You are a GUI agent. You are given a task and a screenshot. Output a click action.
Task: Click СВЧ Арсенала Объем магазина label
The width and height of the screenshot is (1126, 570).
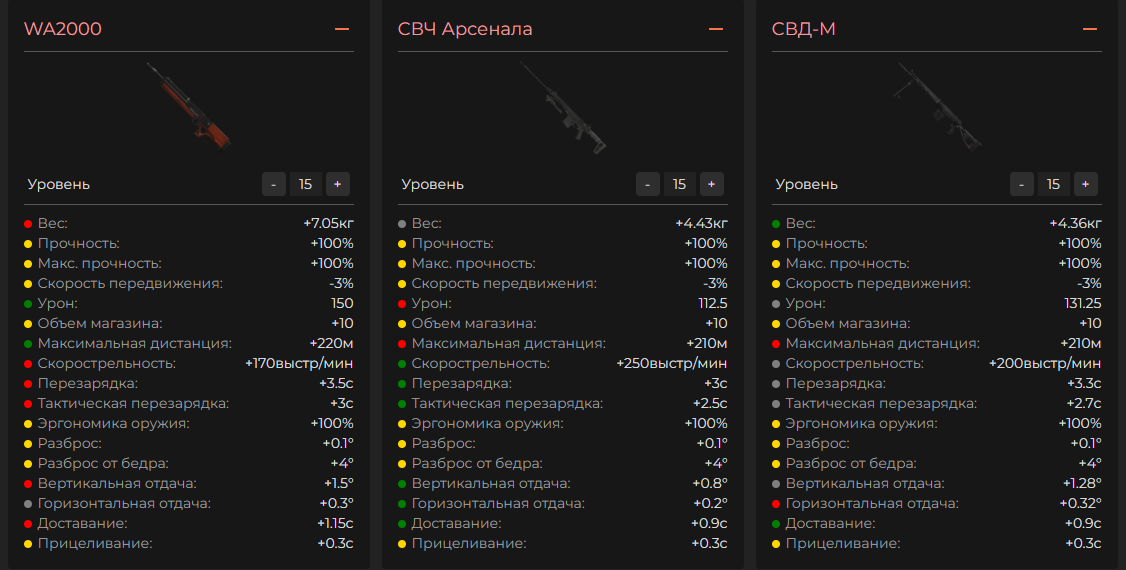click(474, 324)
